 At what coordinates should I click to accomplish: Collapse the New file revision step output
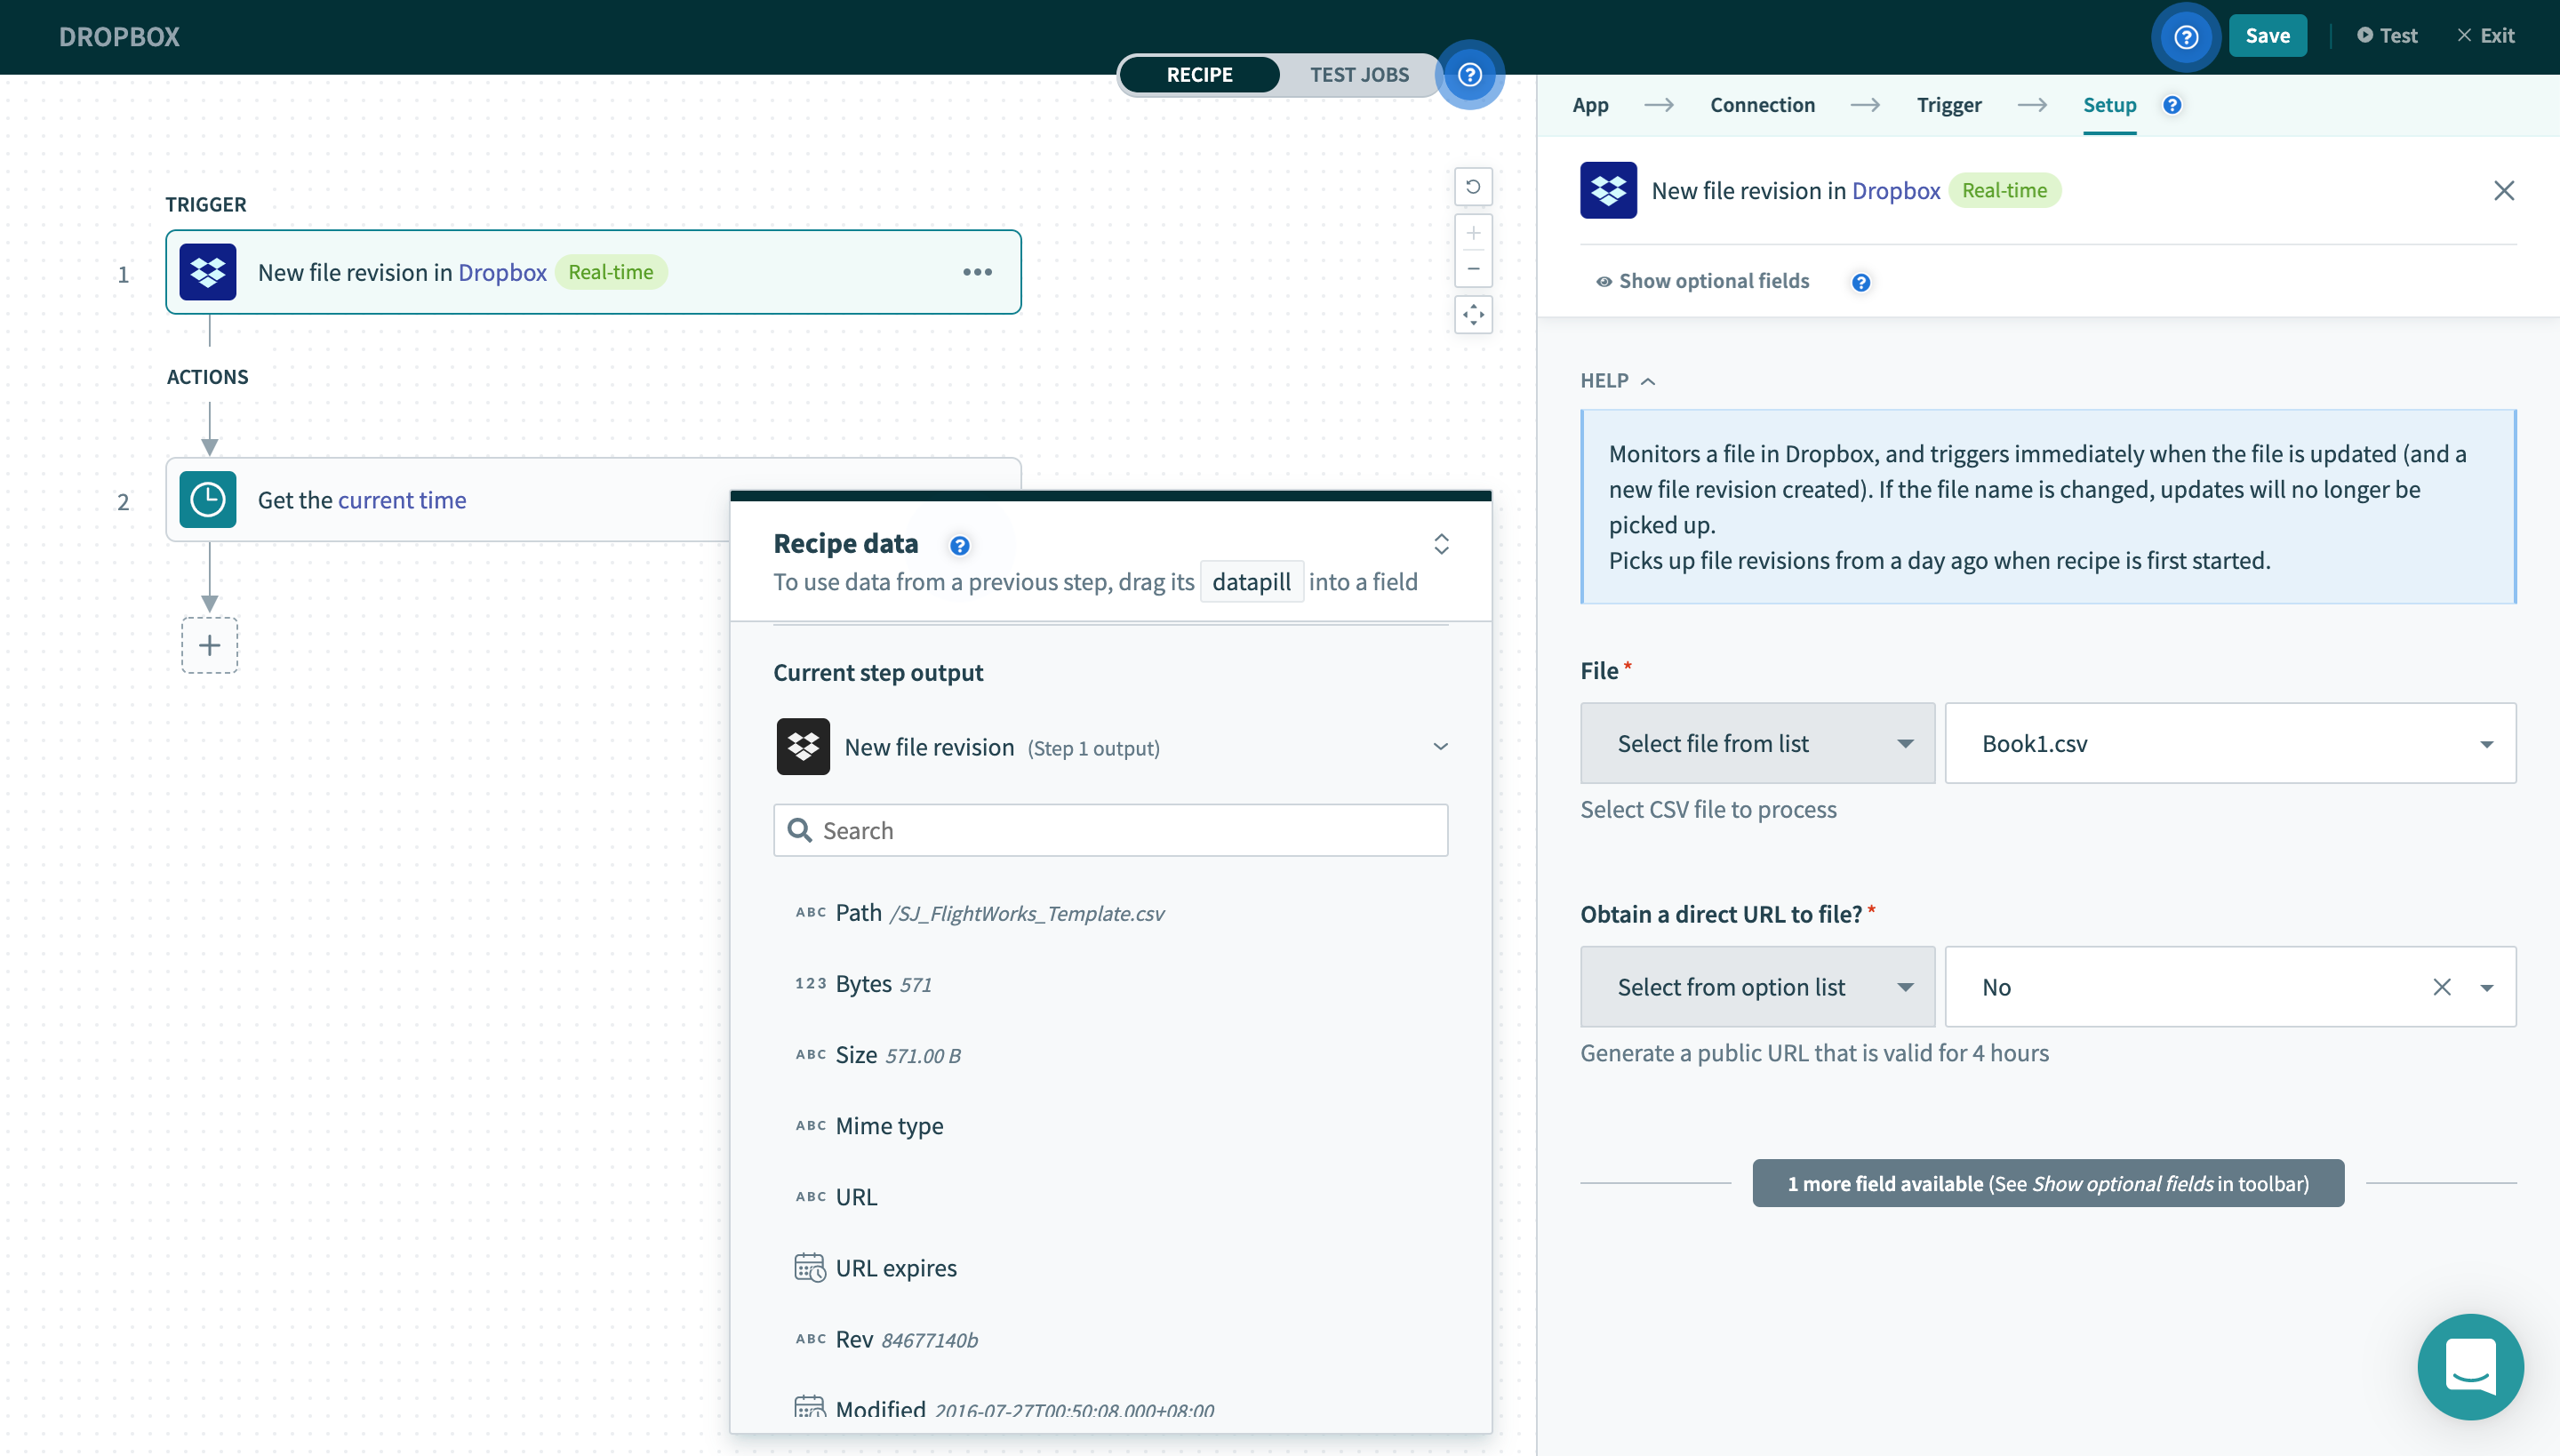(x=1440, y=747)
